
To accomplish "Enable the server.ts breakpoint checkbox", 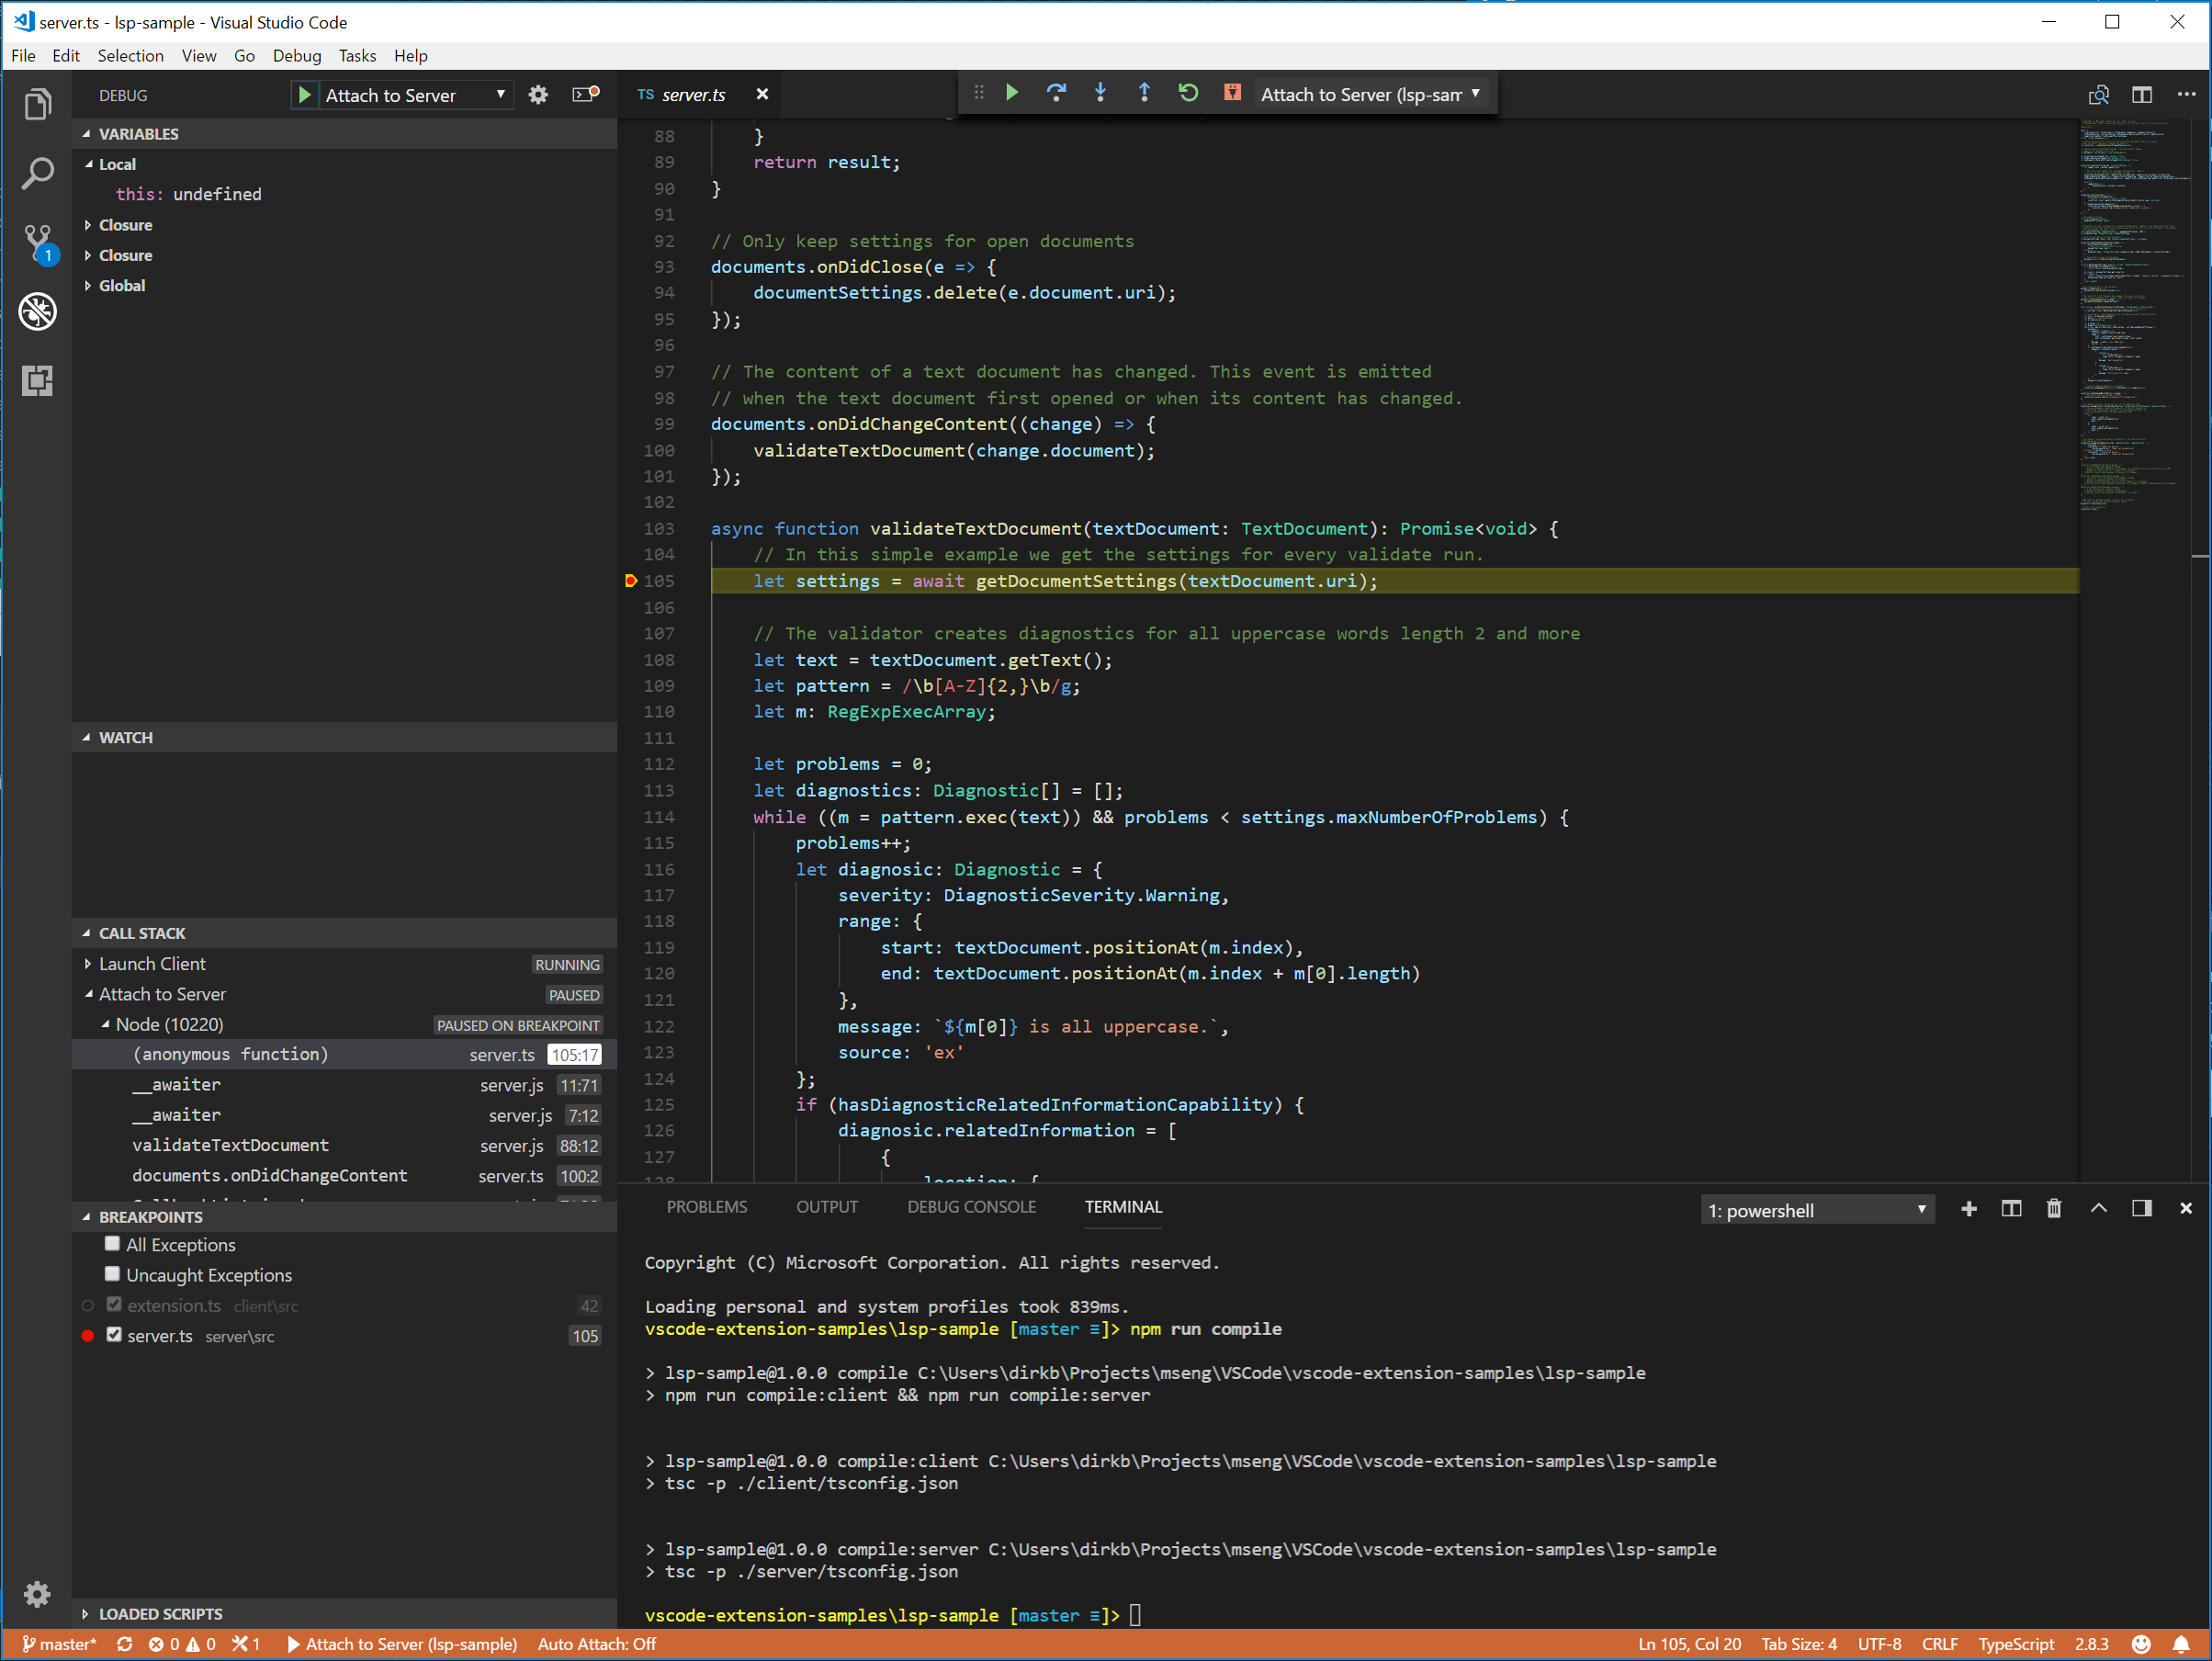I will (x=113, y=1337).
